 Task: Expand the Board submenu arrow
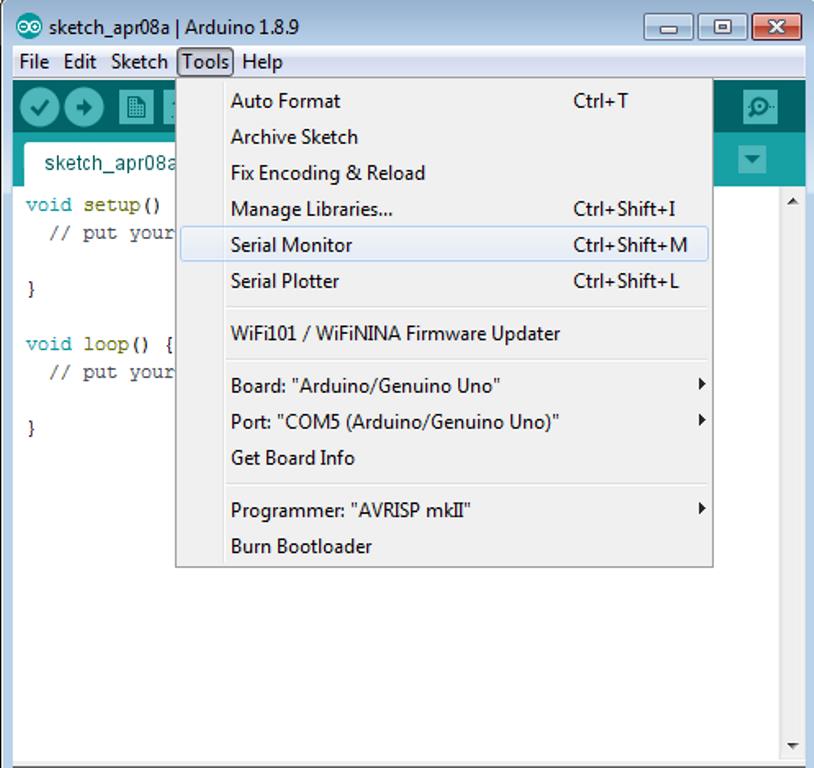tap(701, 384)
